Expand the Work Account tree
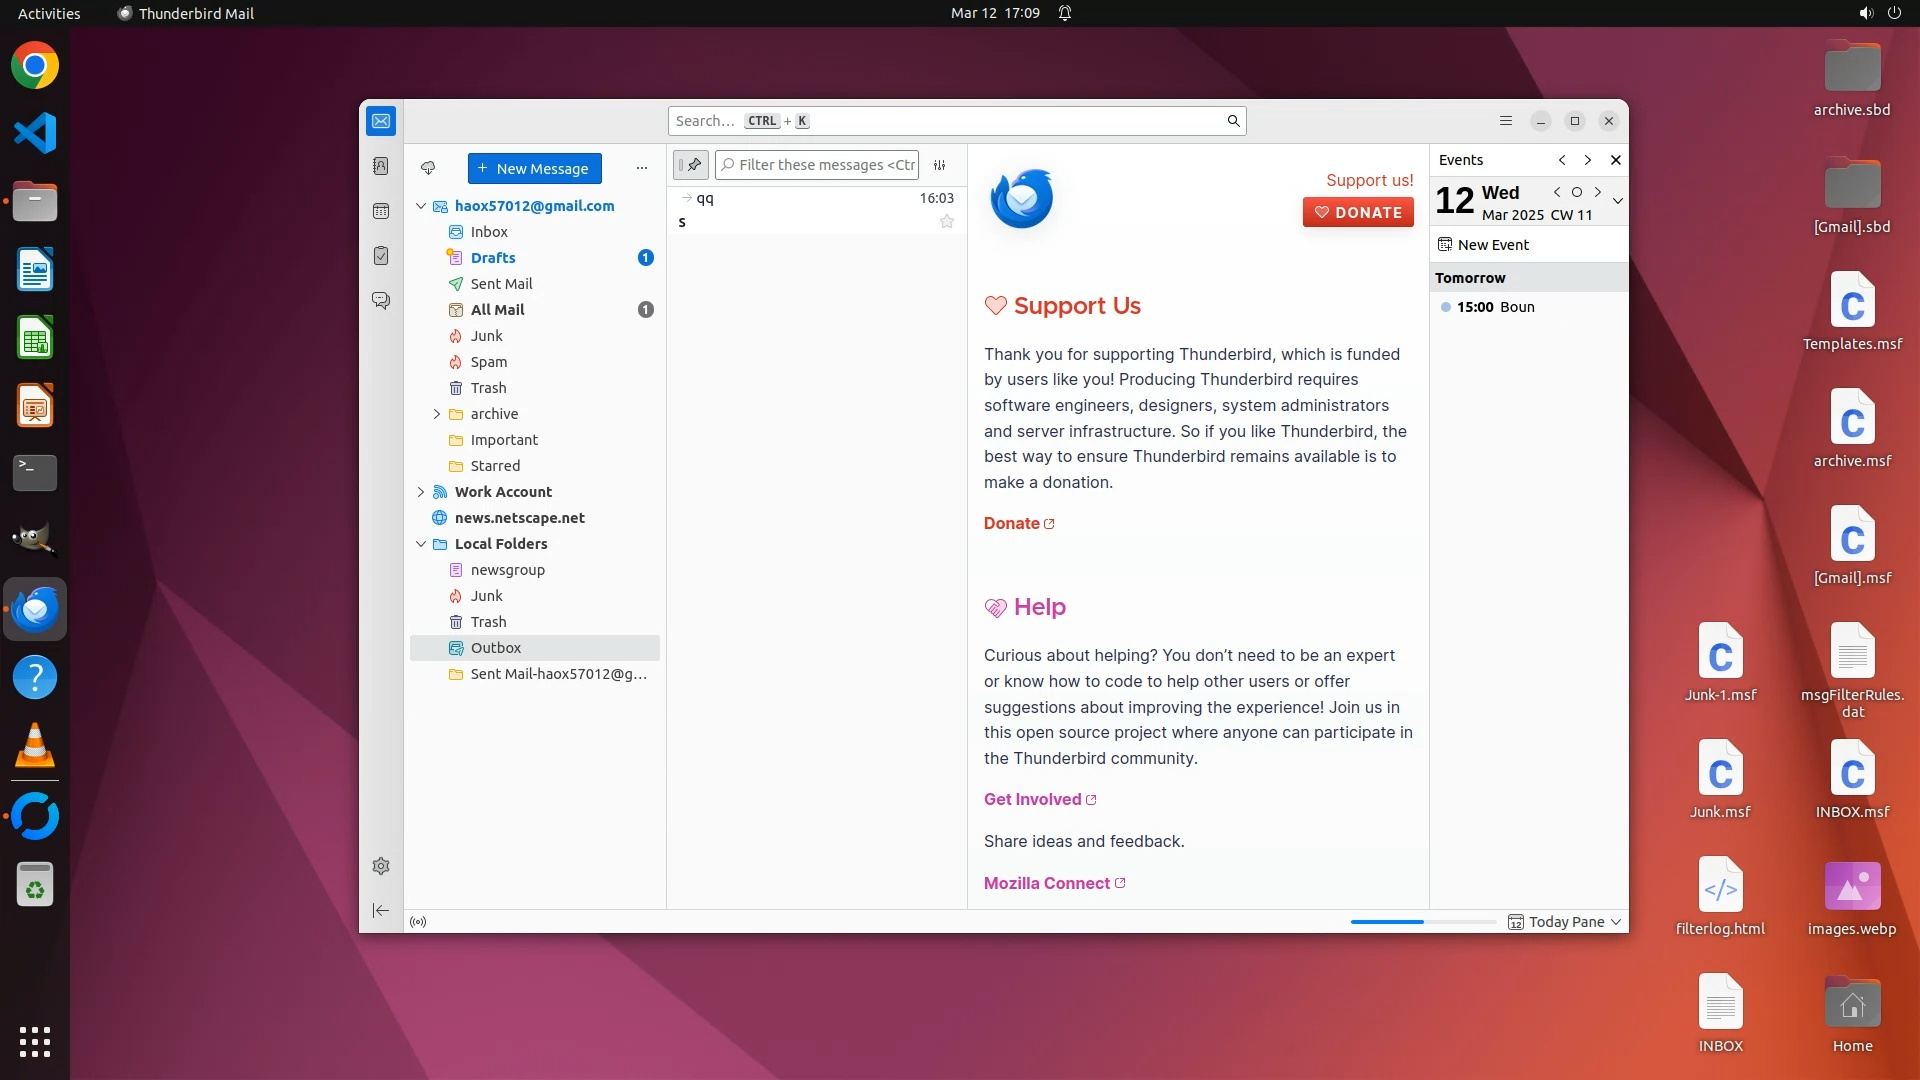 tap(421, 492)
